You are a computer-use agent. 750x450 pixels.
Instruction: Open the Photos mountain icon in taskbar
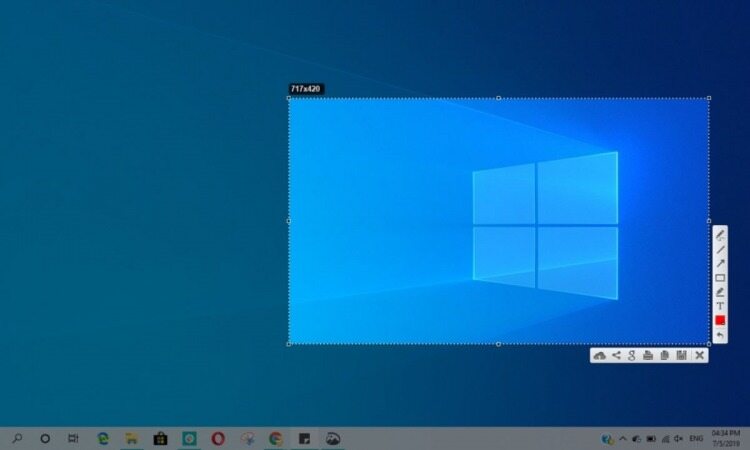click(x=333, y=439)
